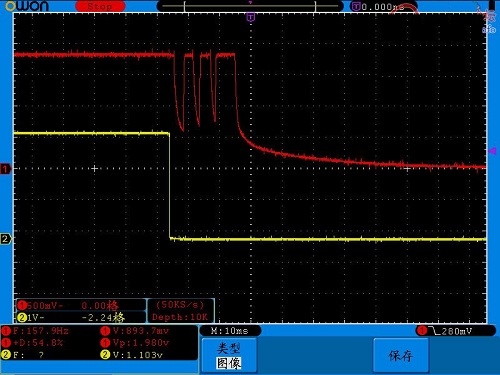Screen dimensions: 500x375
Task: Click the OWON logo
Action: 27,6
